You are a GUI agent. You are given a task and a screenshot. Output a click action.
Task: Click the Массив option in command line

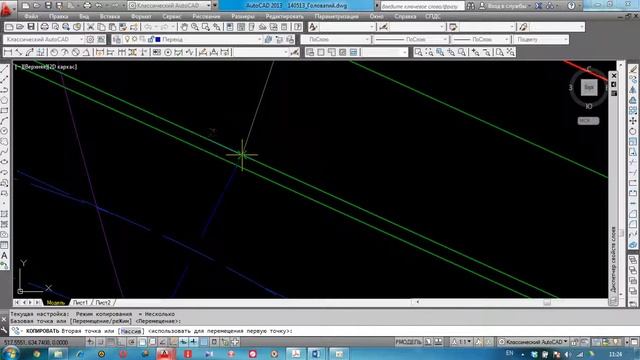131,331
